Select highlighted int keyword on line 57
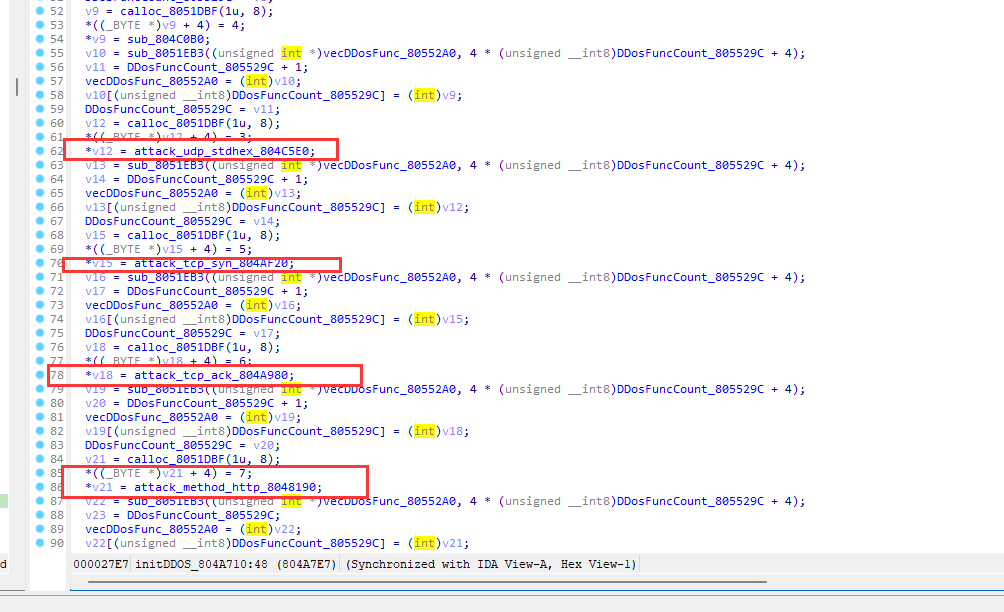 point(255,81)
